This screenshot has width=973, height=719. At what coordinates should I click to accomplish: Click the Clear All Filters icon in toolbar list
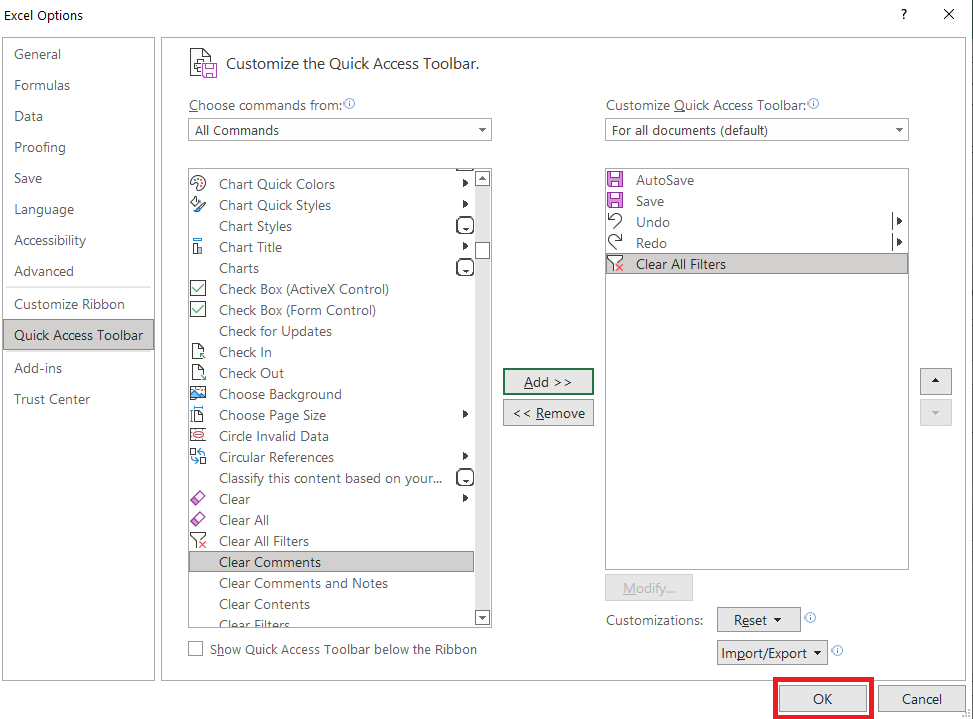pyautogui.click(x=615, y=264)
